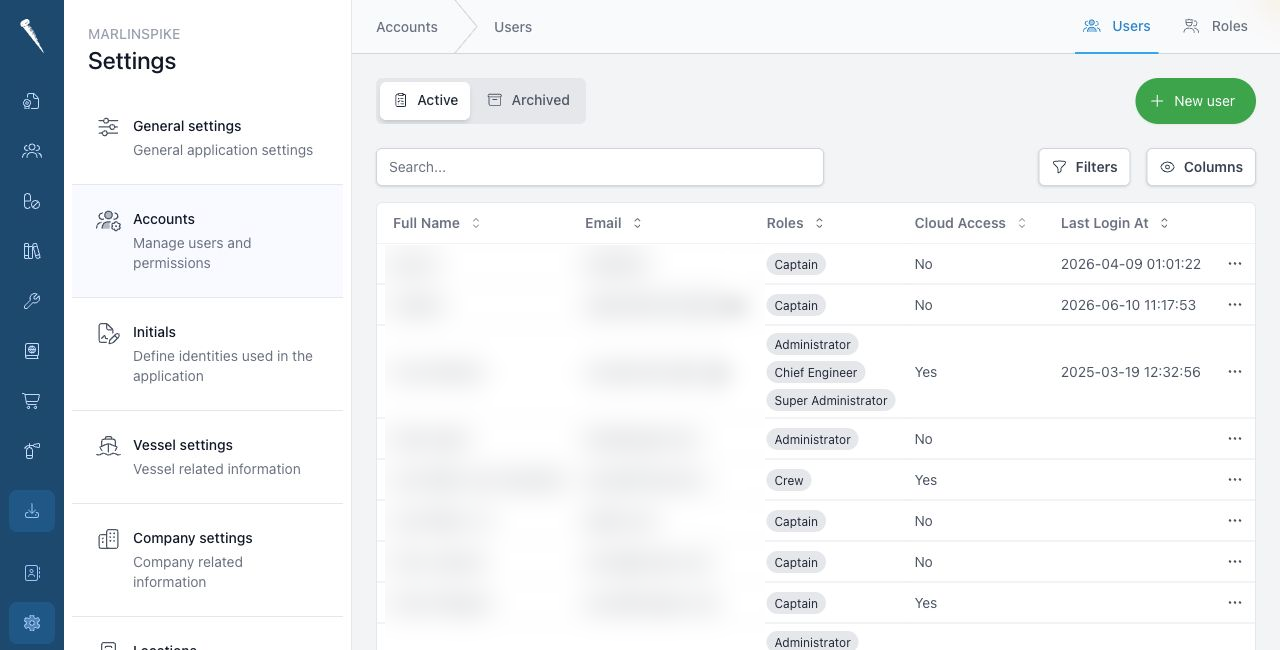Open row menu for login 2026-04-09 01:01:22
This screenshot has width=1280, height=650.
[1234, 264]
